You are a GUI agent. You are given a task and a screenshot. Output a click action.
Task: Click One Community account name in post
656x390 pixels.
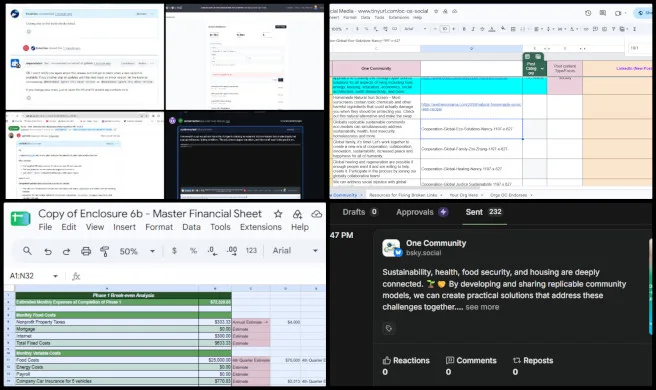coord(436,243)
